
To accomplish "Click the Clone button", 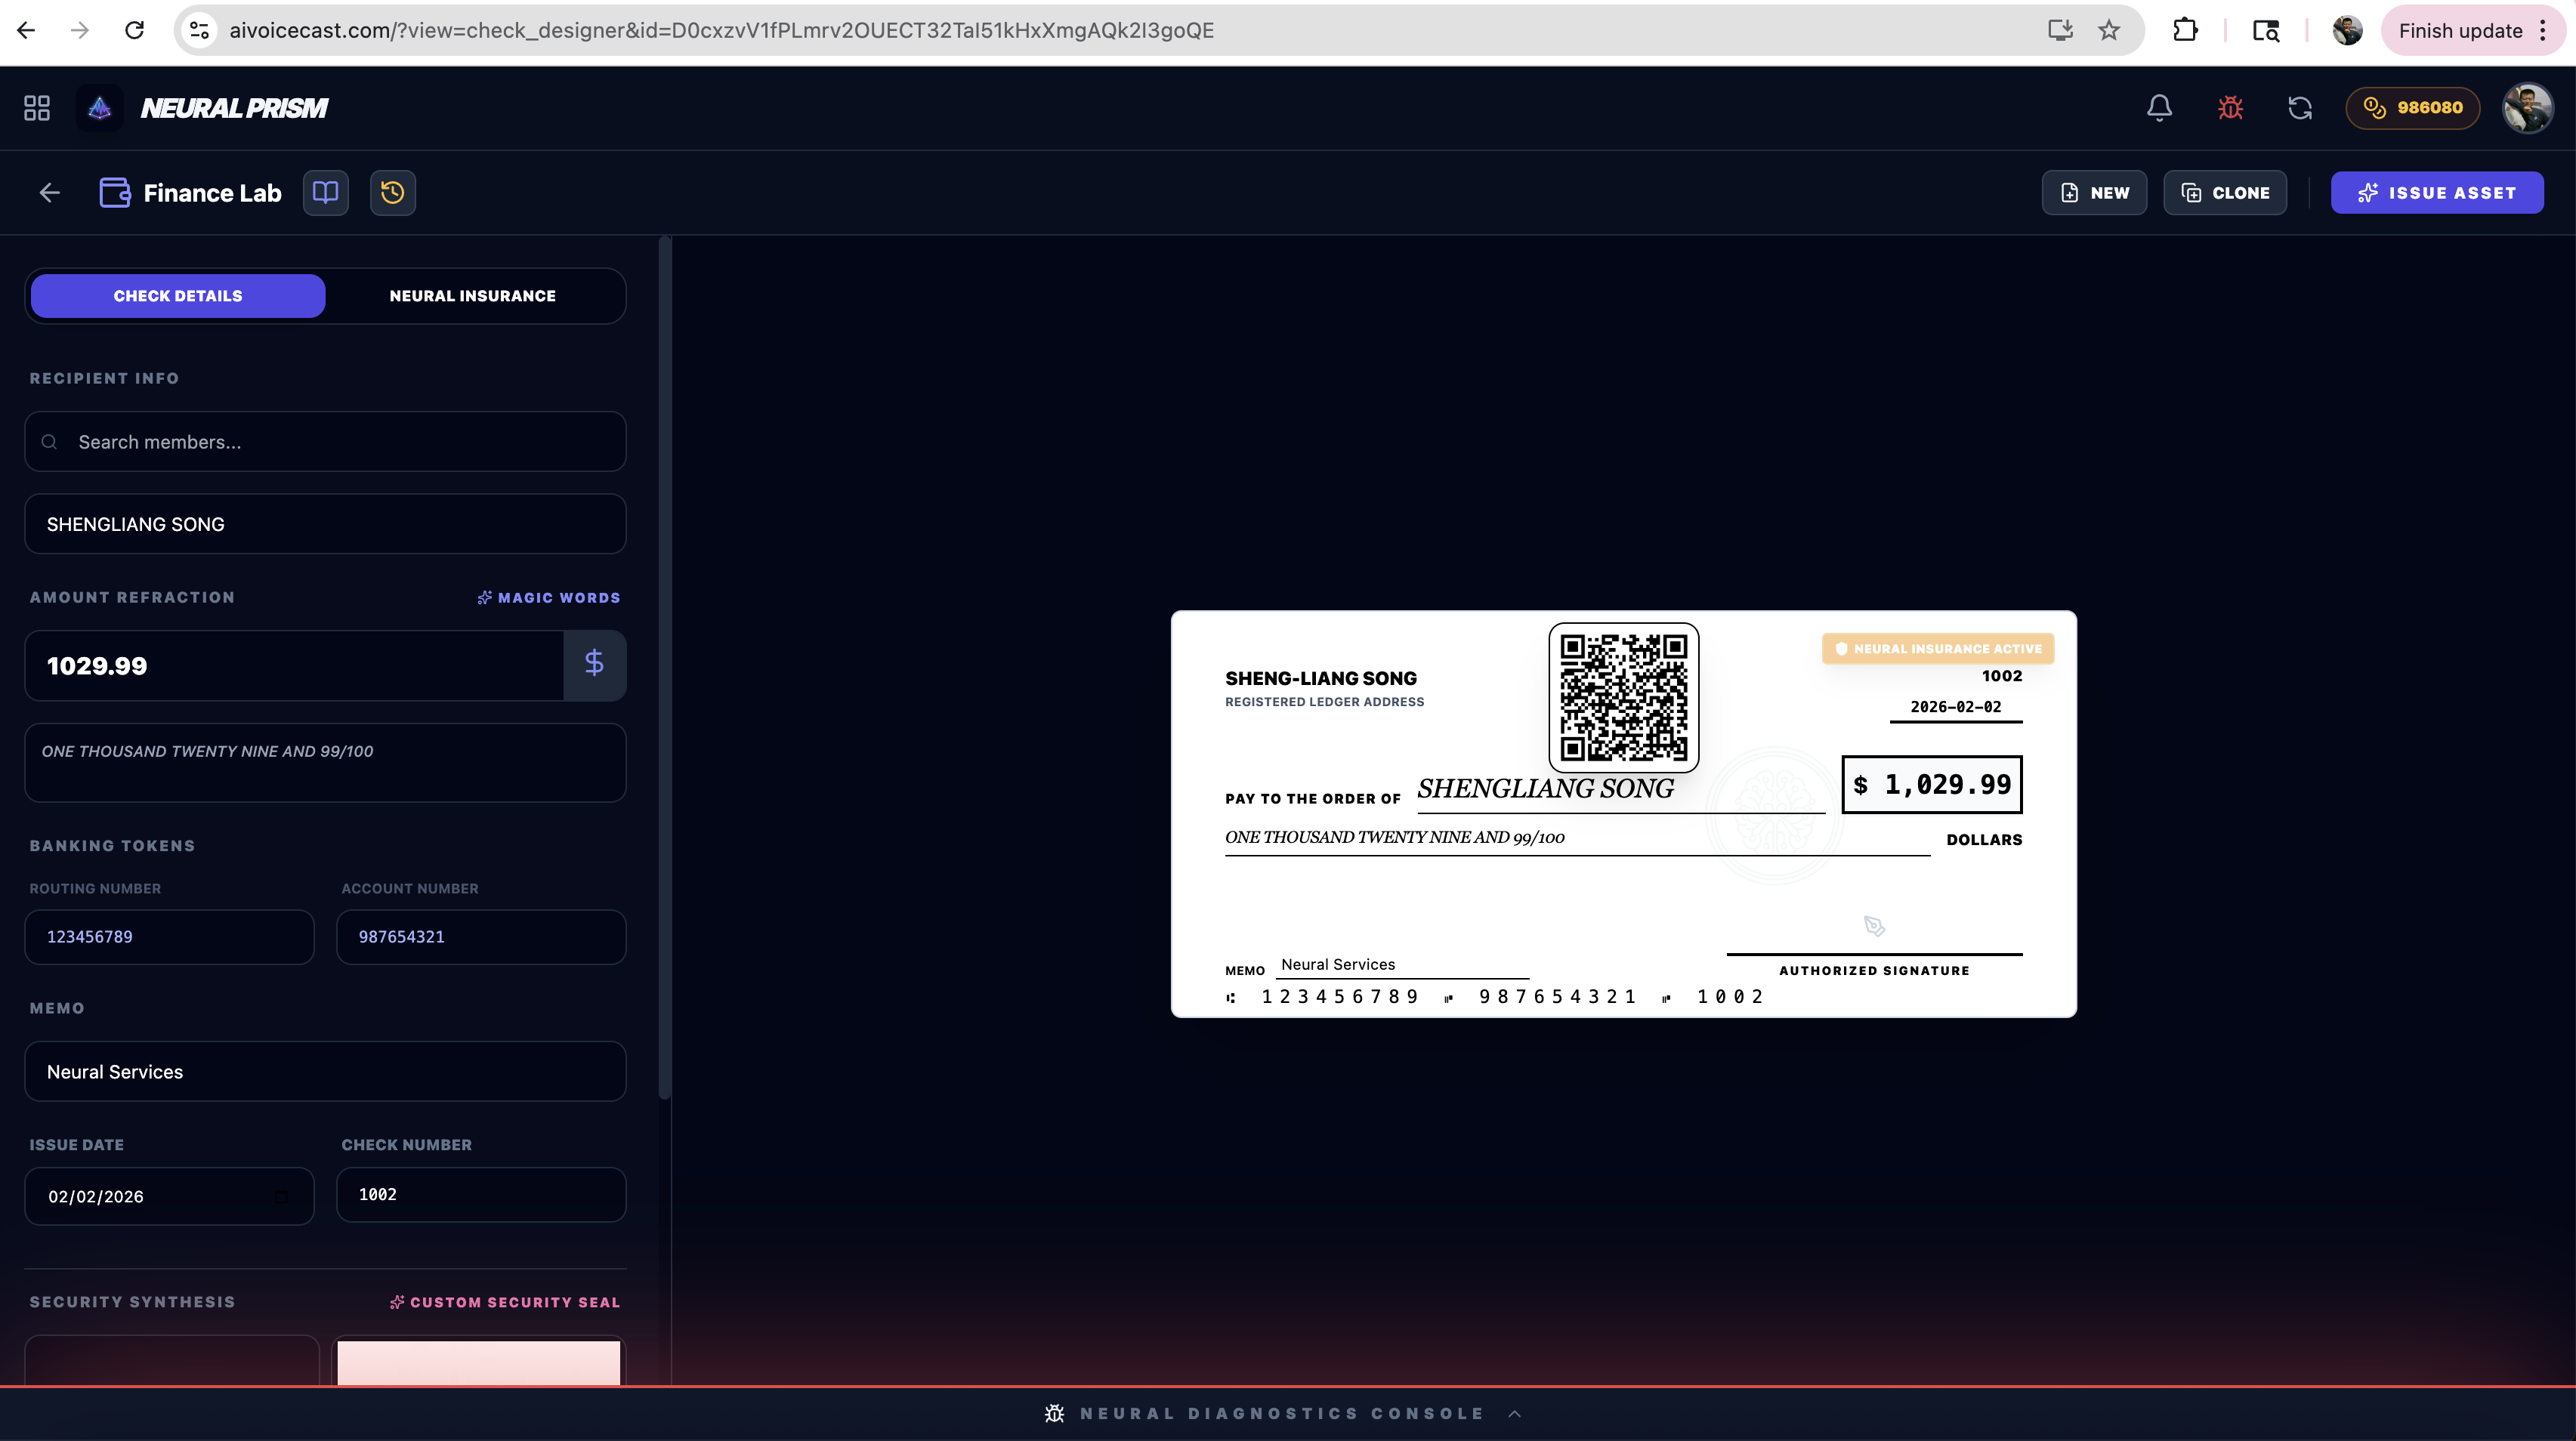I will tap(2225, 193).
